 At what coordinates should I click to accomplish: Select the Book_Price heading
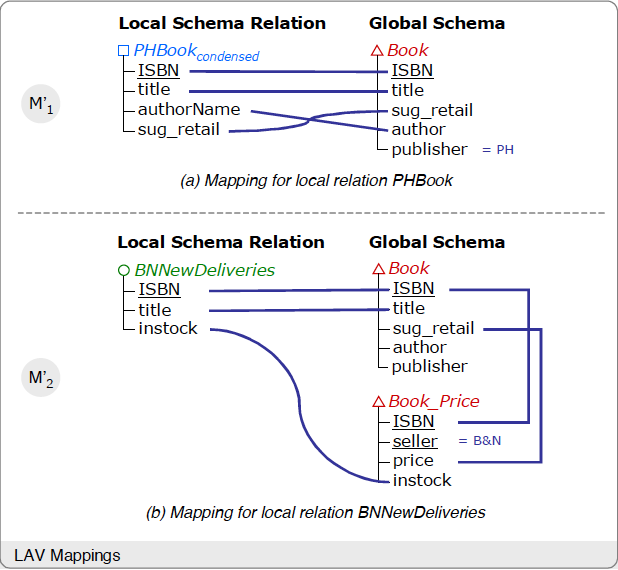(434, 402)
